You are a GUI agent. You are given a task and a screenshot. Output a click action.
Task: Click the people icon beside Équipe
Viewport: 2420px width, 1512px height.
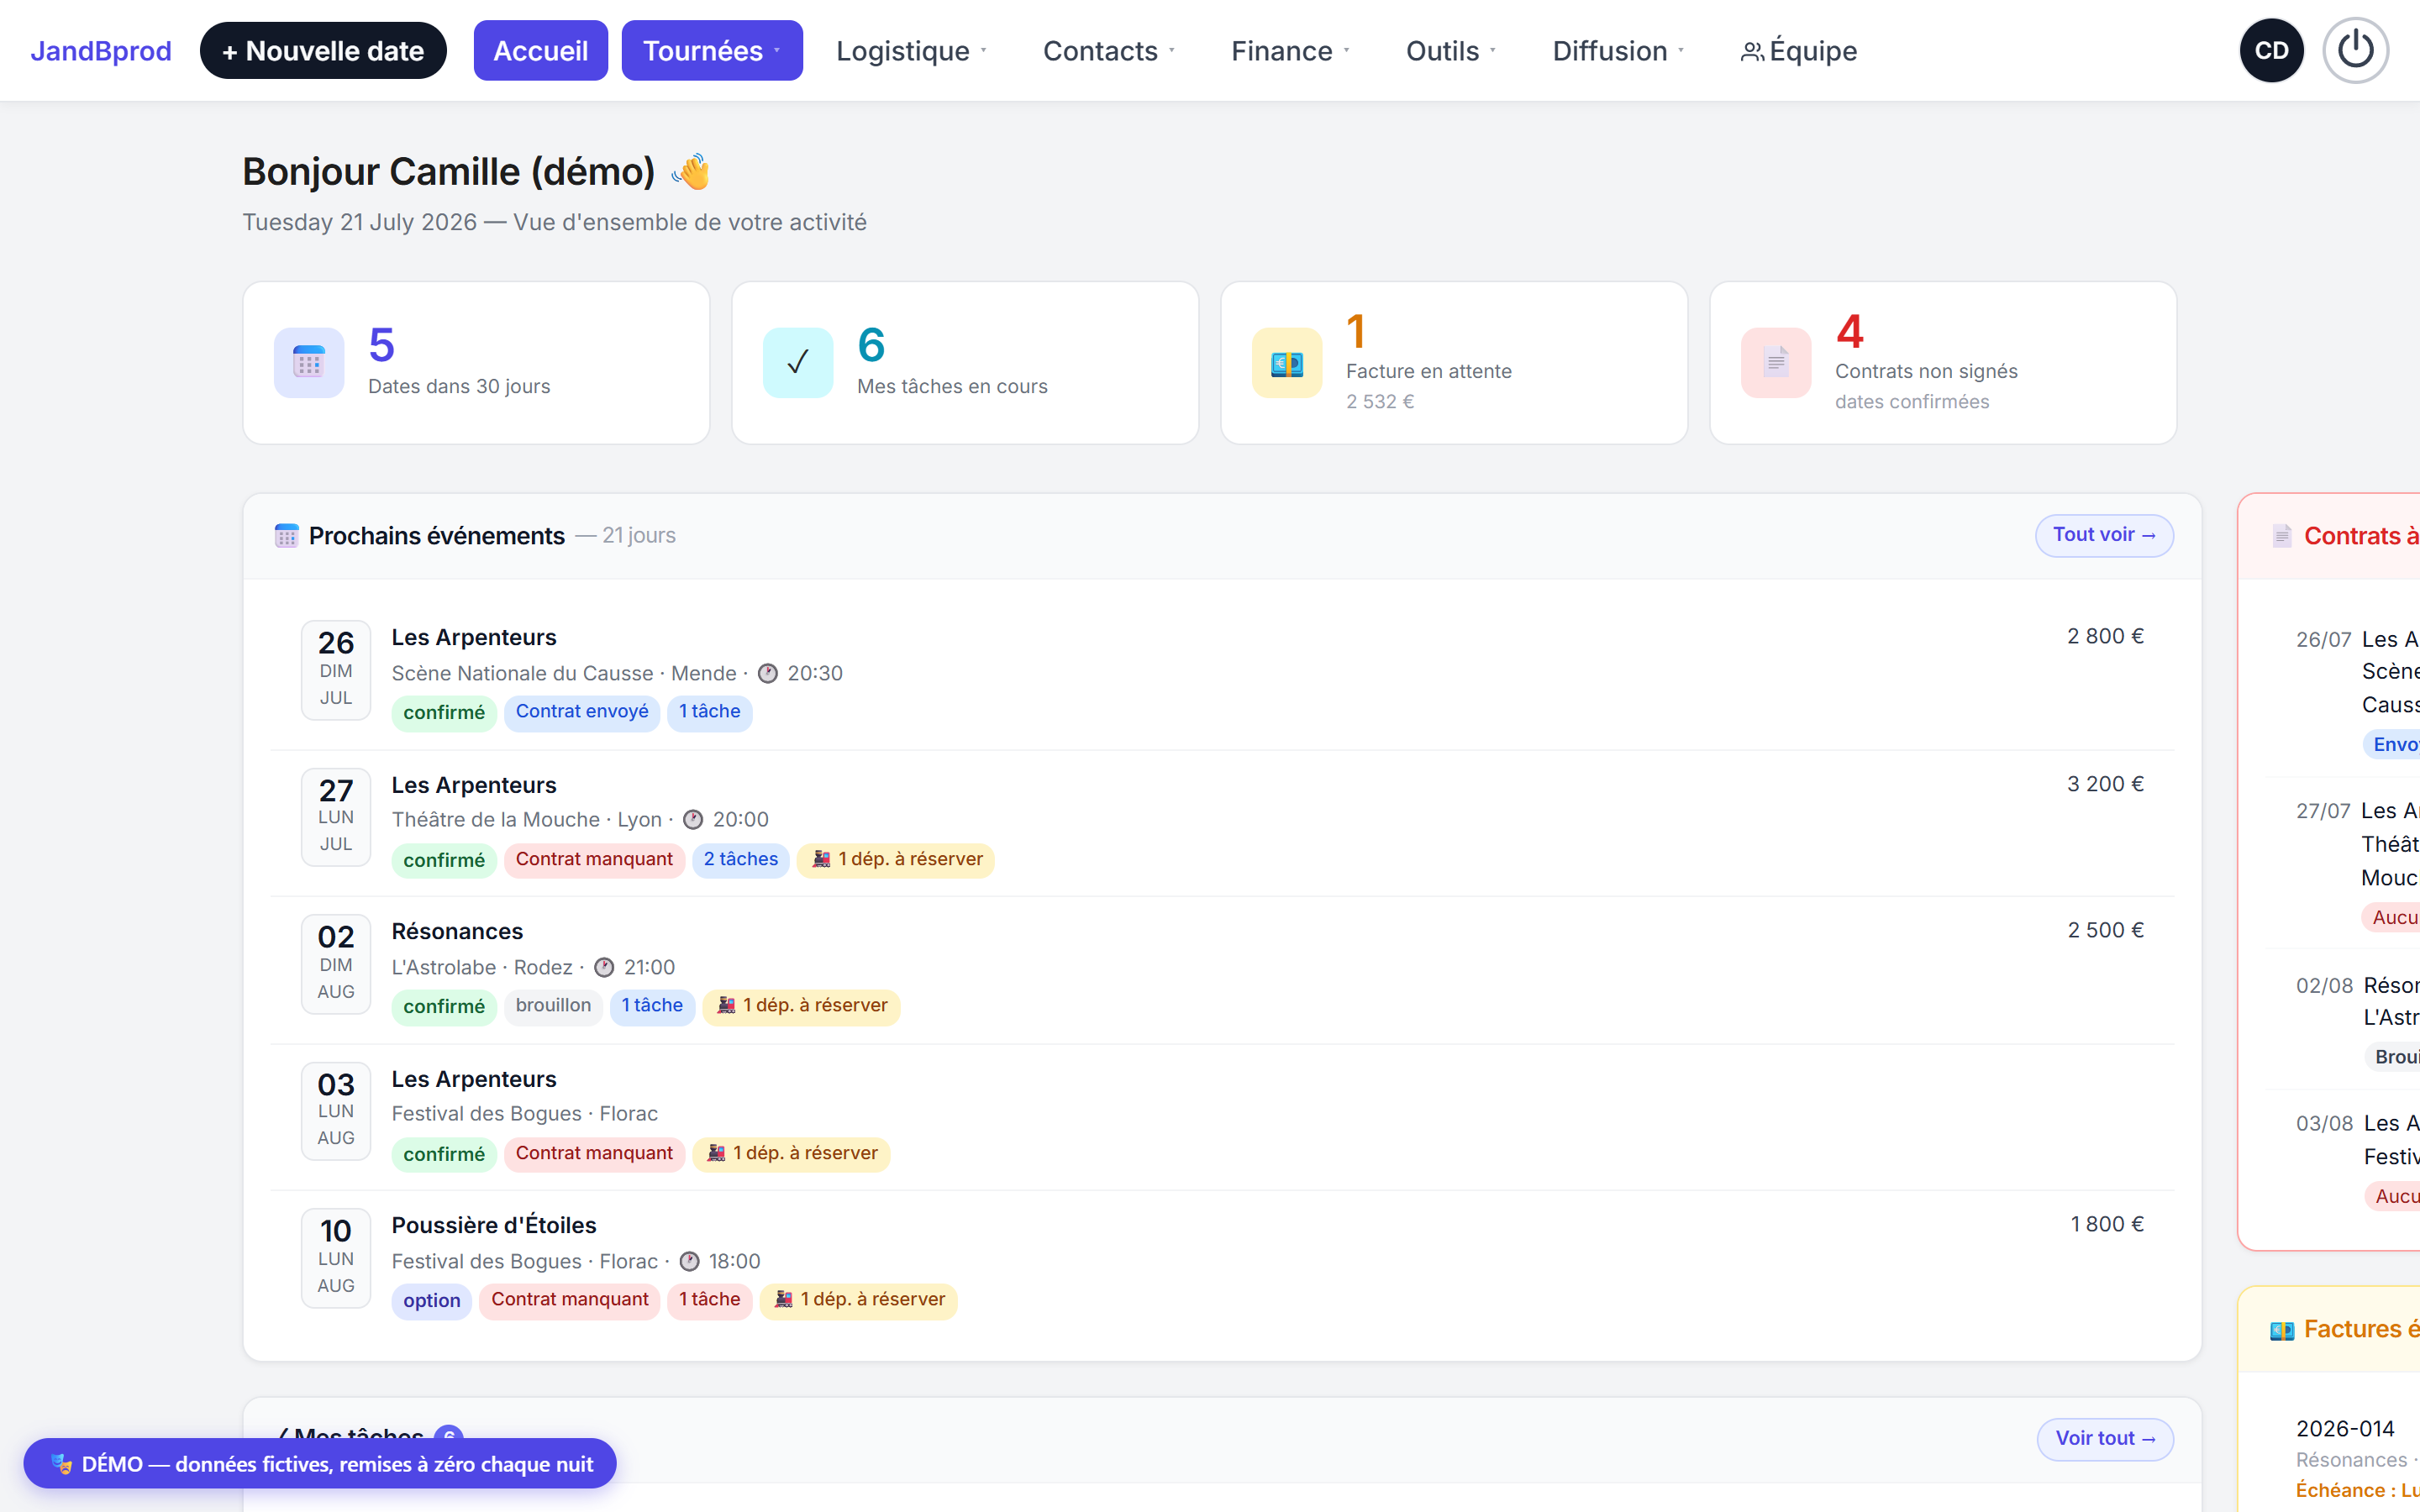click(1752, 51)
